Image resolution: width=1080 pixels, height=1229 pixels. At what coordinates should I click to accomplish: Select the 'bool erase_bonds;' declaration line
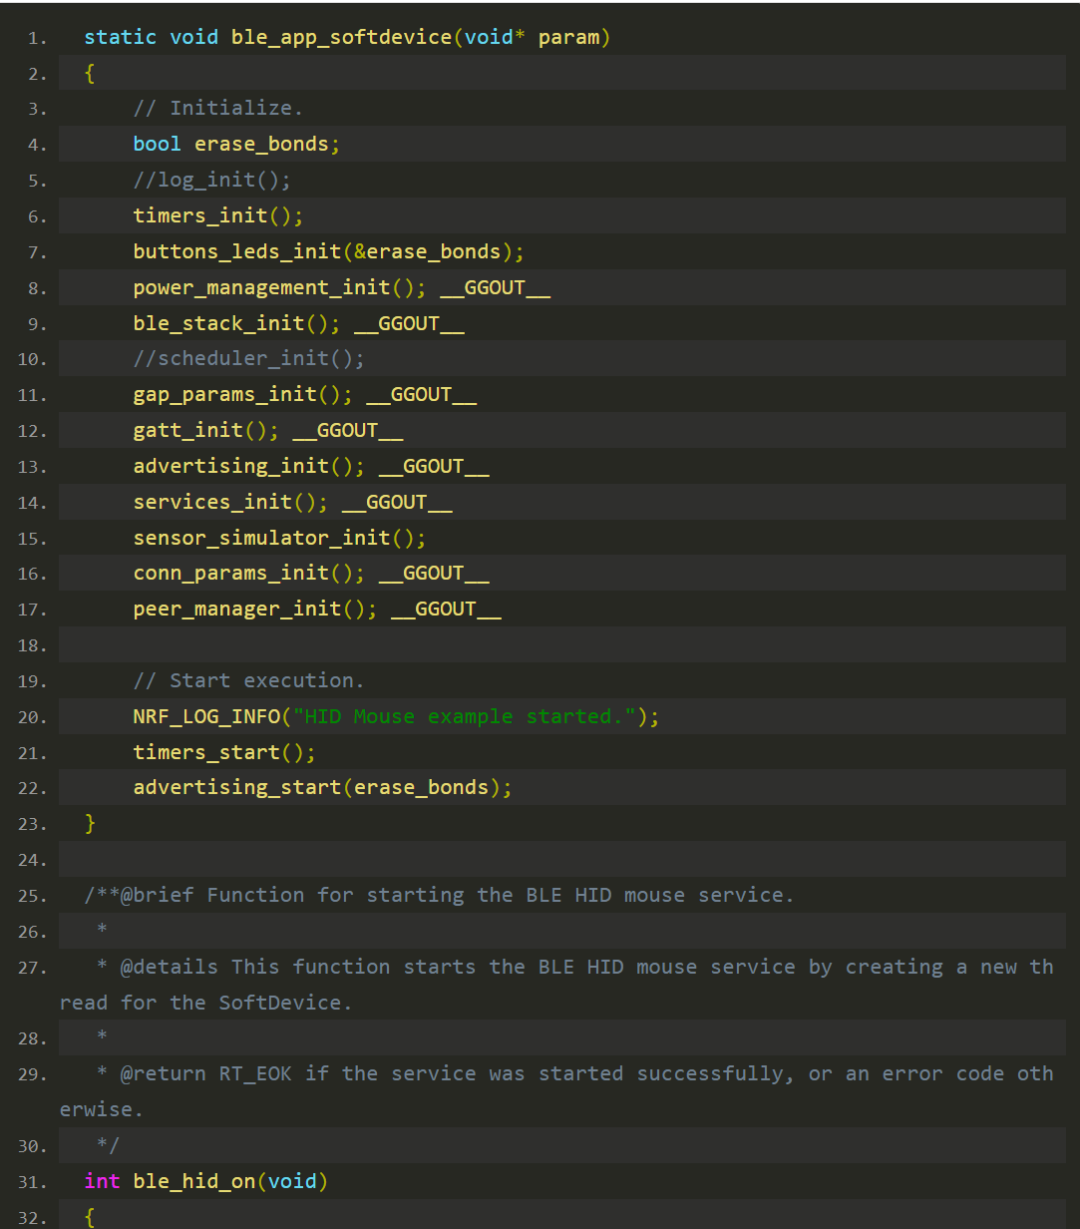tap(237, 144)
